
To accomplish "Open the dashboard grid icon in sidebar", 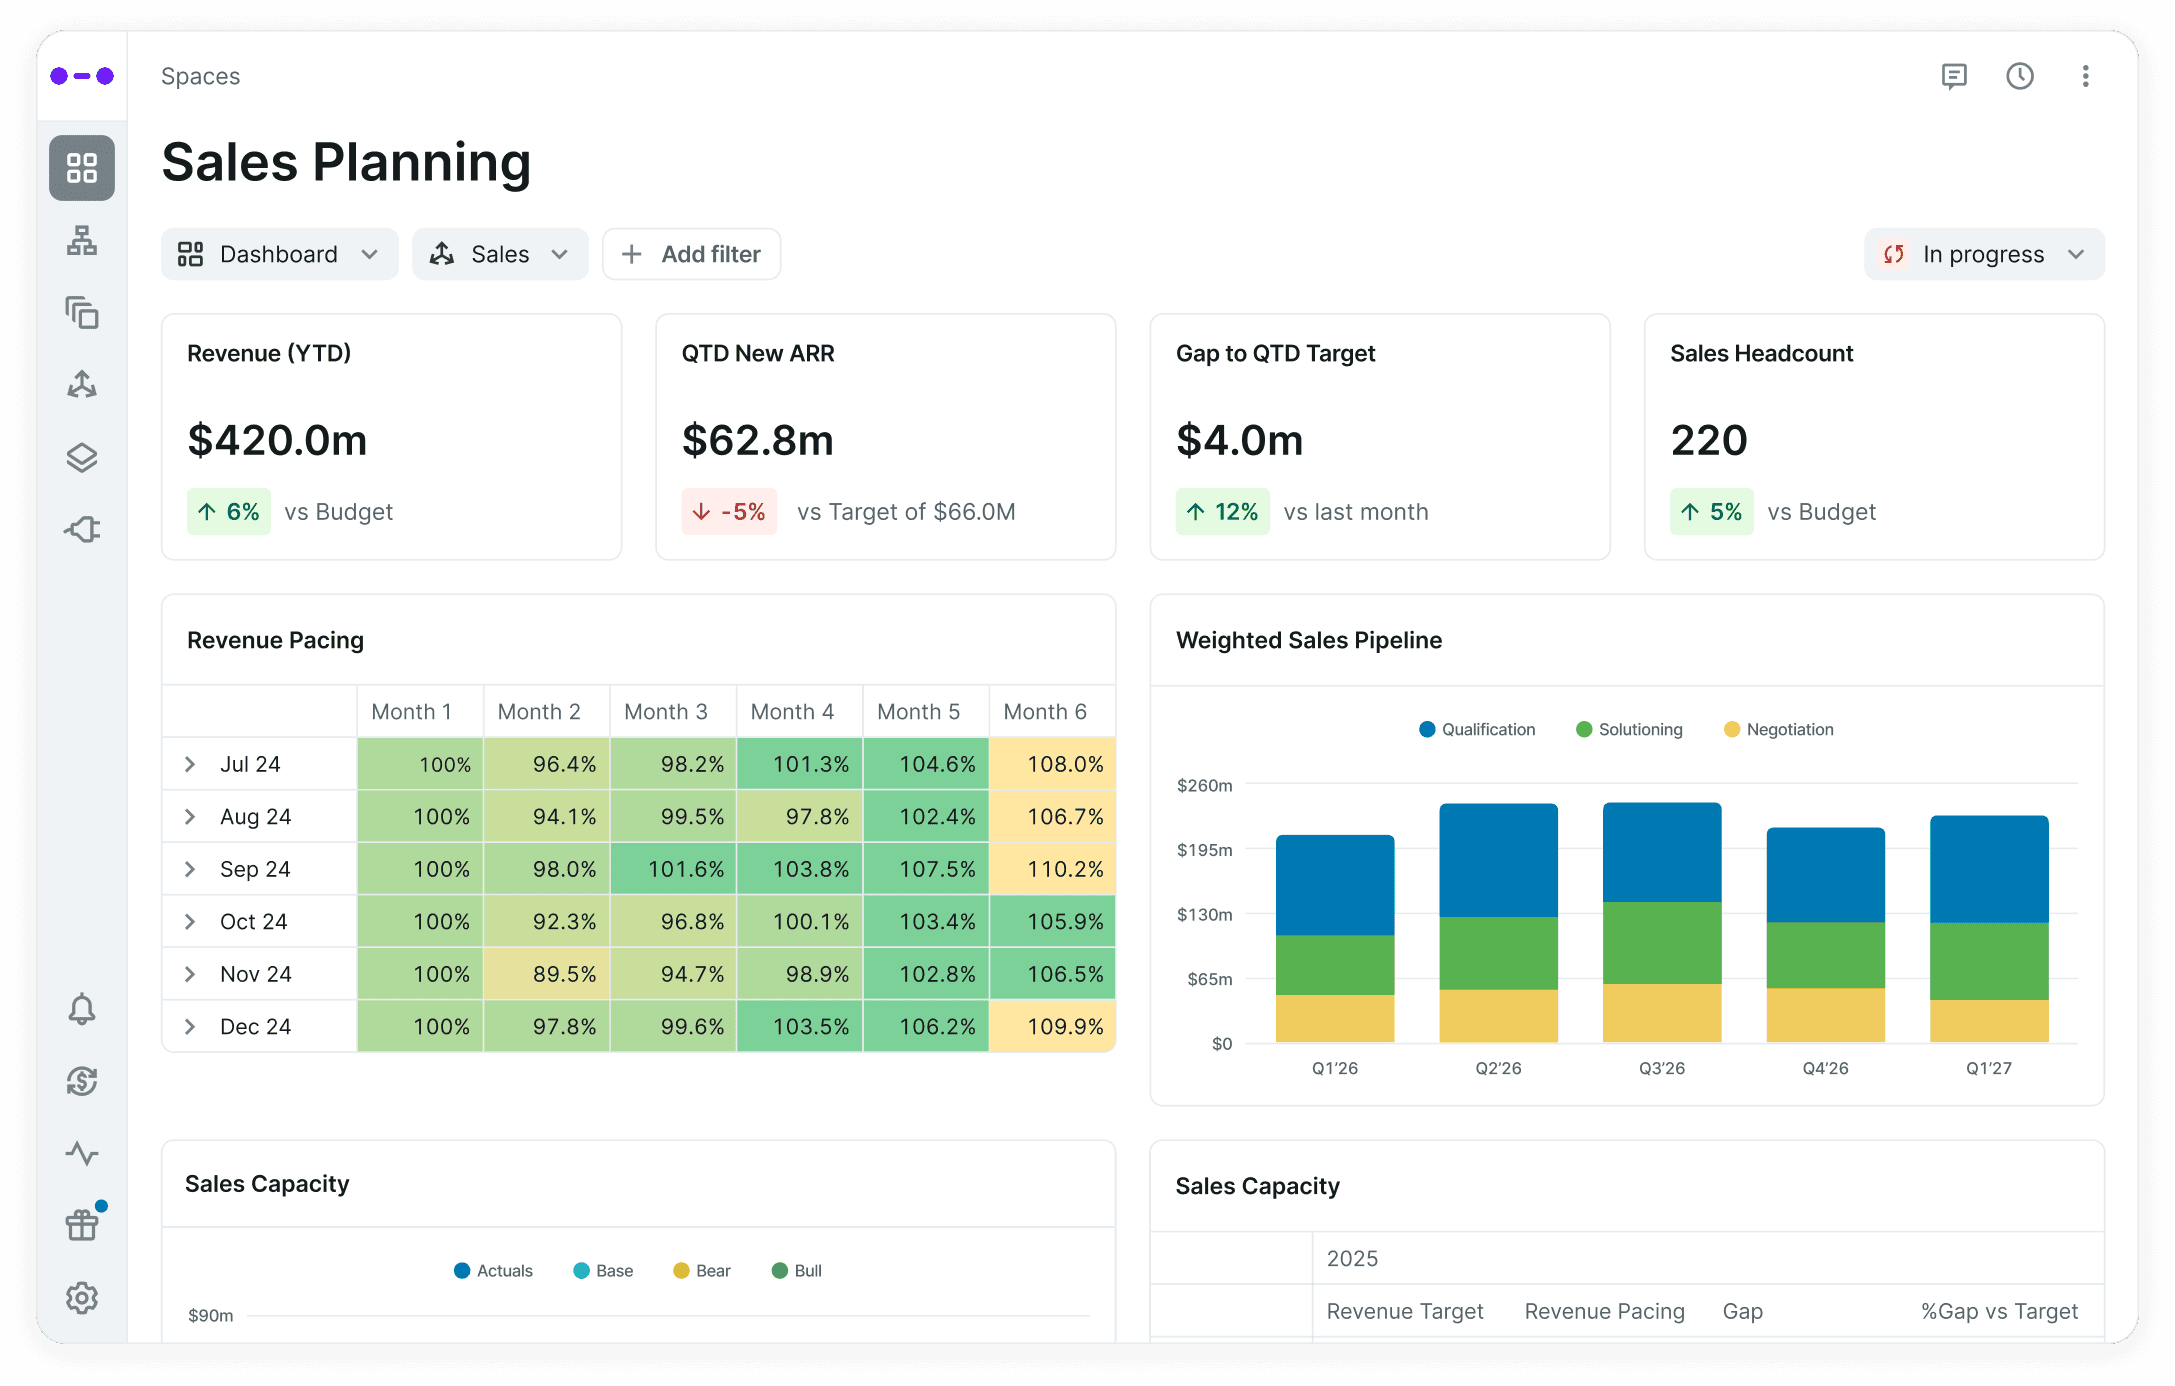I will click(x=82, y=168).
